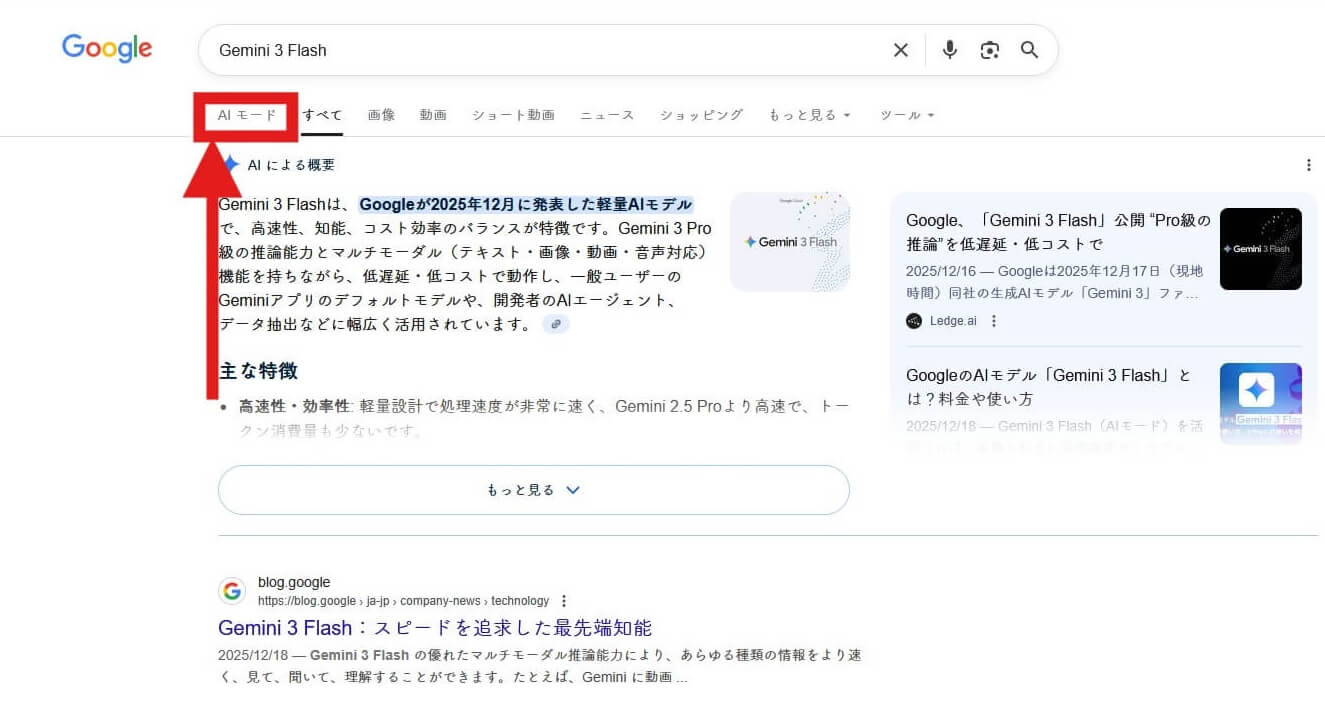
Task: Open blog.google result three-dot menu
Action: tap(564, 601)
